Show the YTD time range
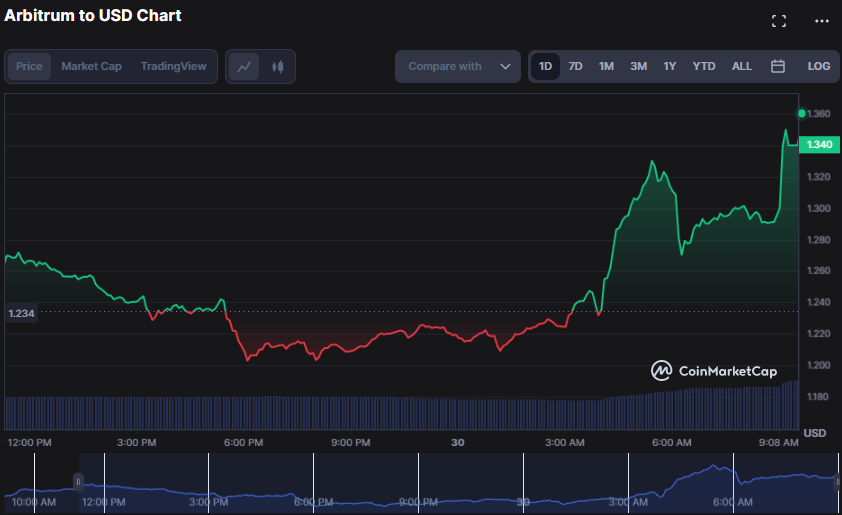This screenshot has height=515, width=842. pyautogui.click(x=704, y=67)
